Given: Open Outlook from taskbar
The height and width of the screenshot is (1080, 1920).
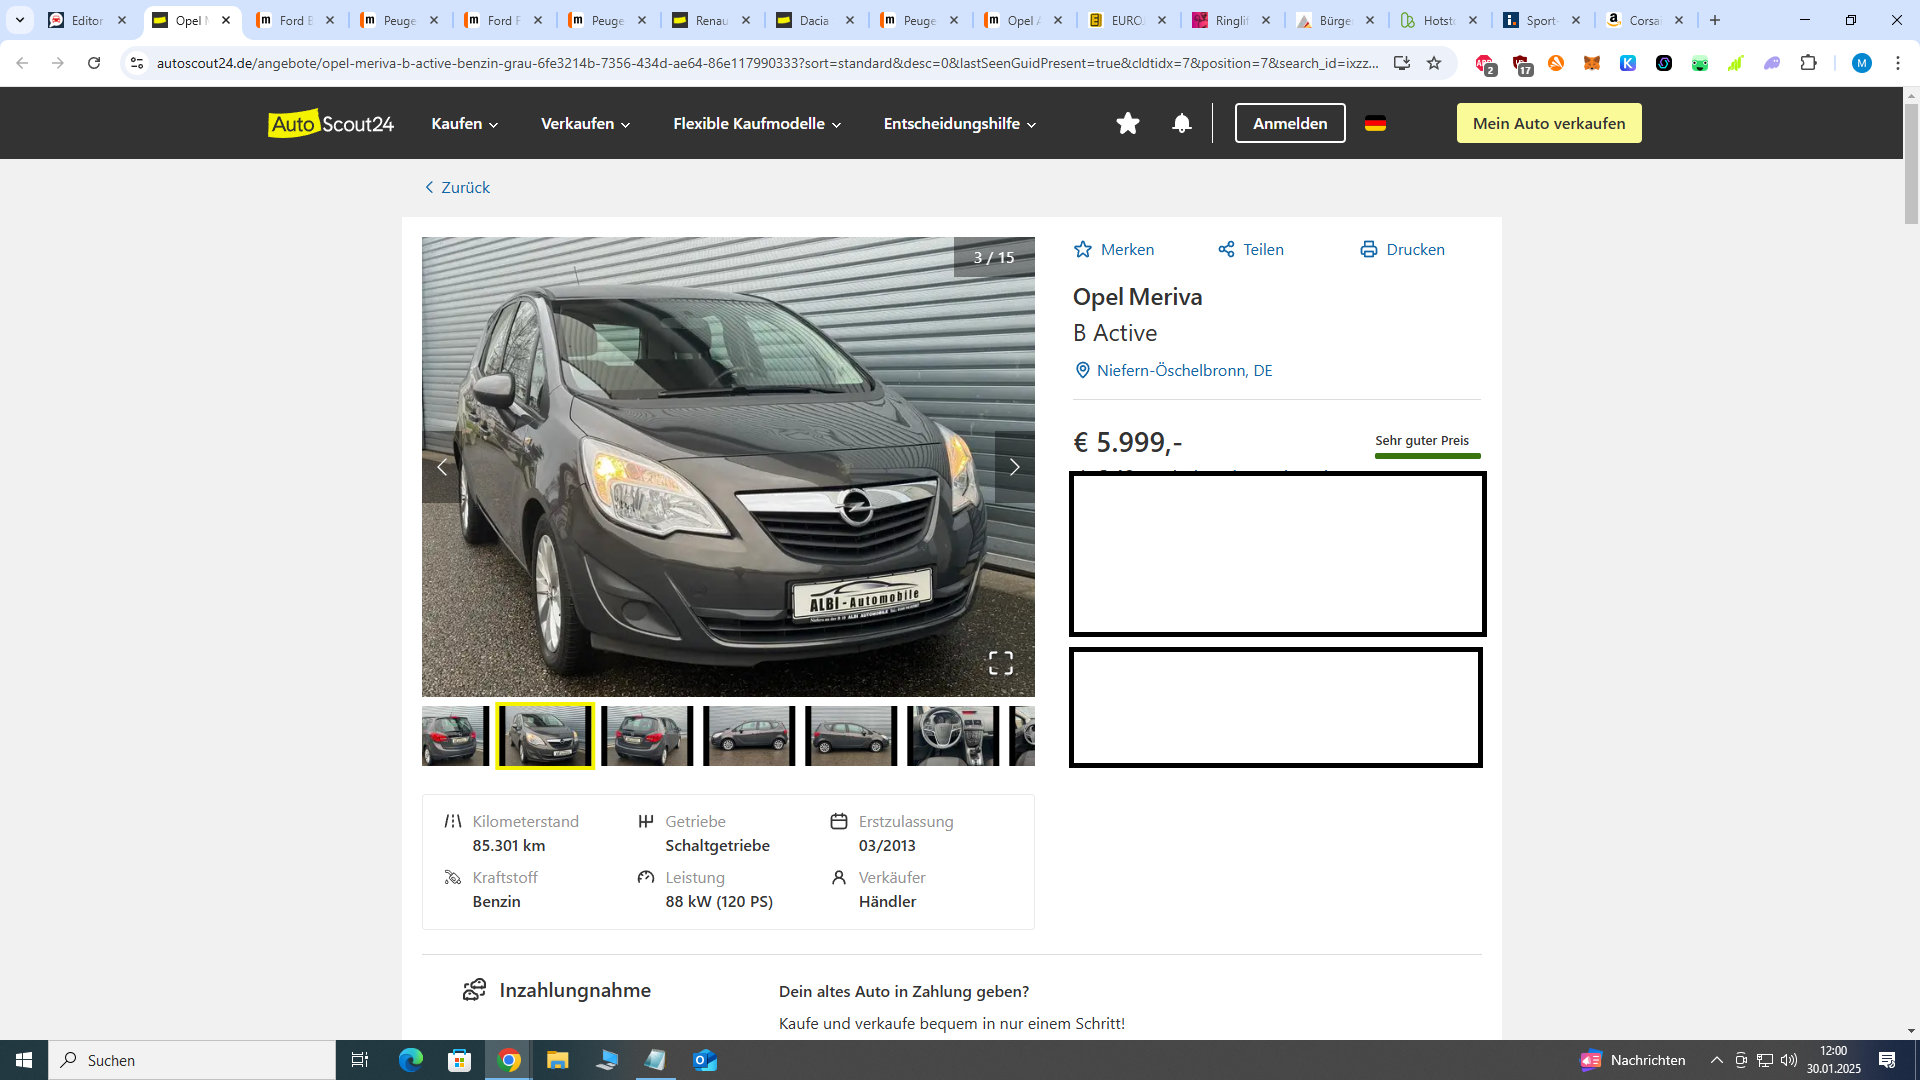Looking at the screenshot, I should (x=706, y=1060).
